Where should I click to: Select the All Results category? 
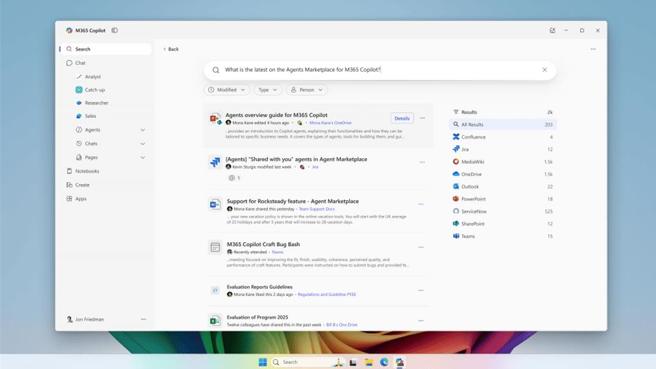(x=502, y=124)
